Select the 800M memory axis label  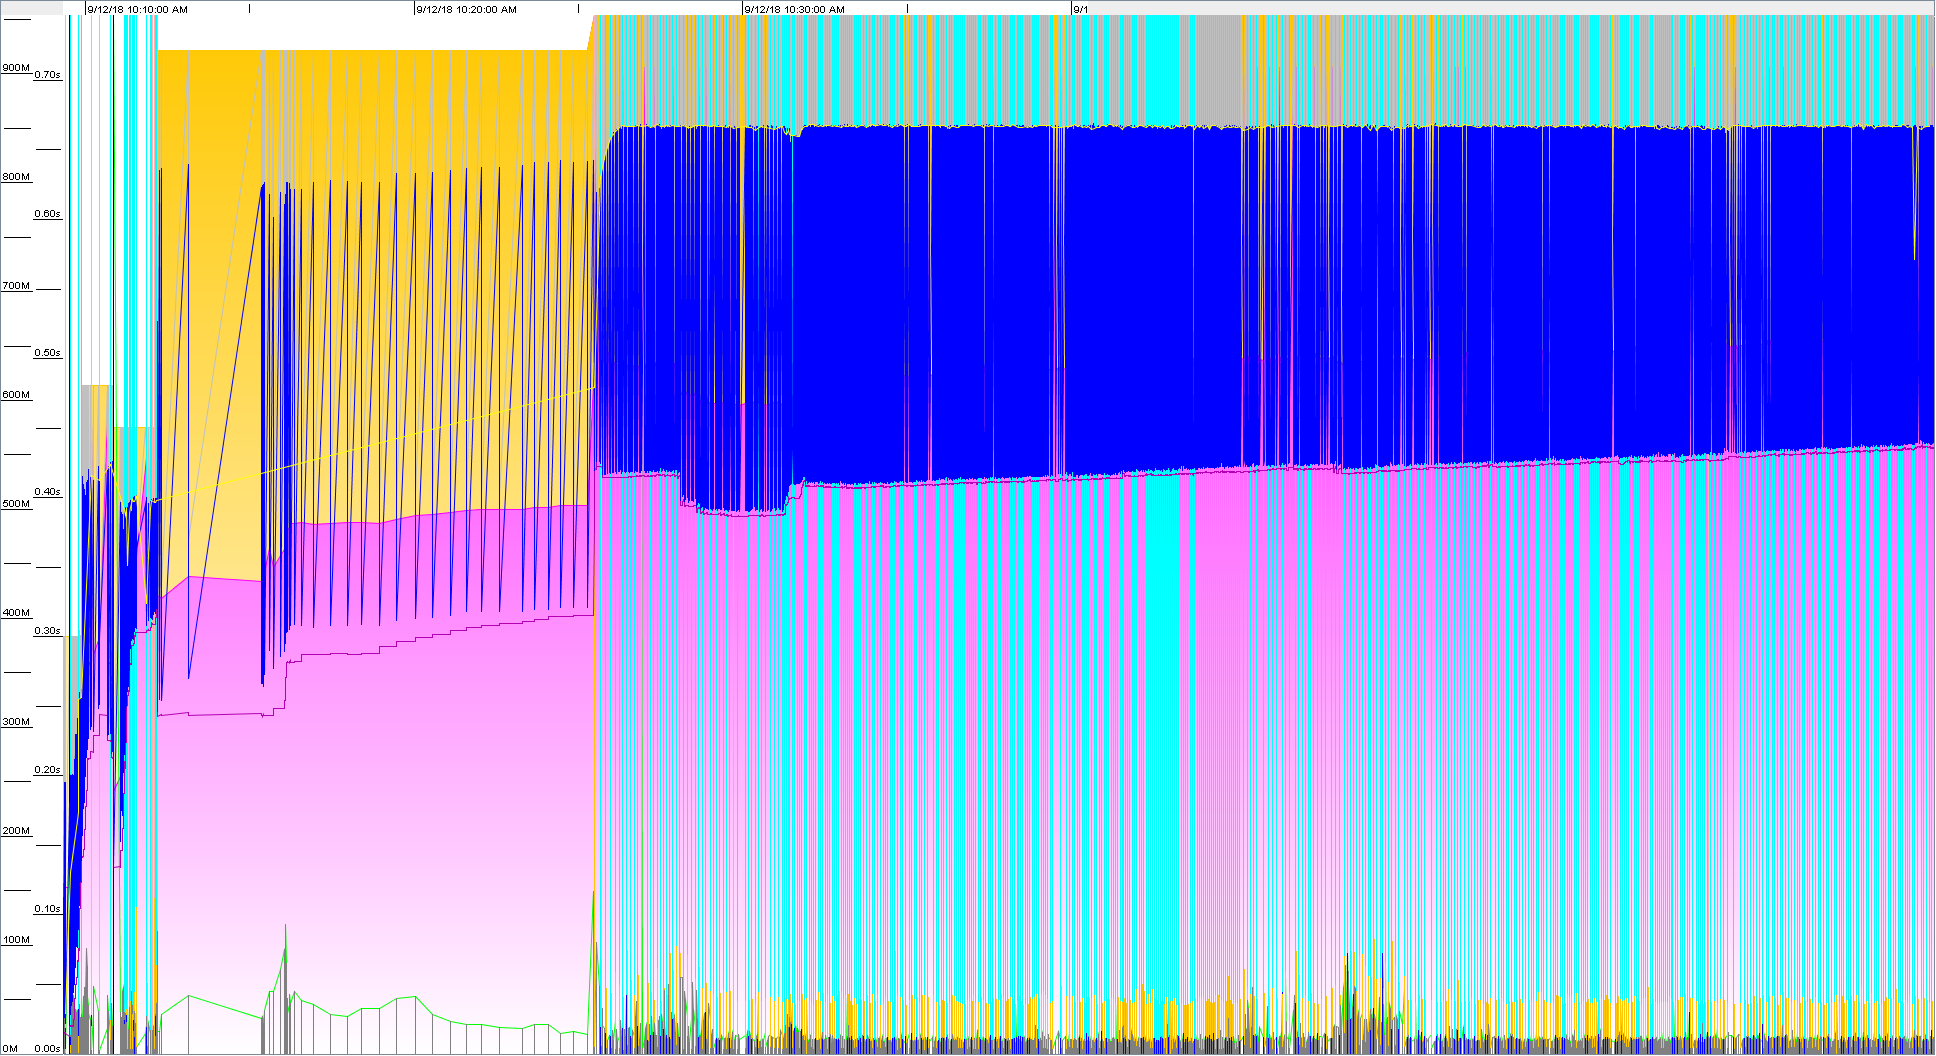[x=16, y=177]
